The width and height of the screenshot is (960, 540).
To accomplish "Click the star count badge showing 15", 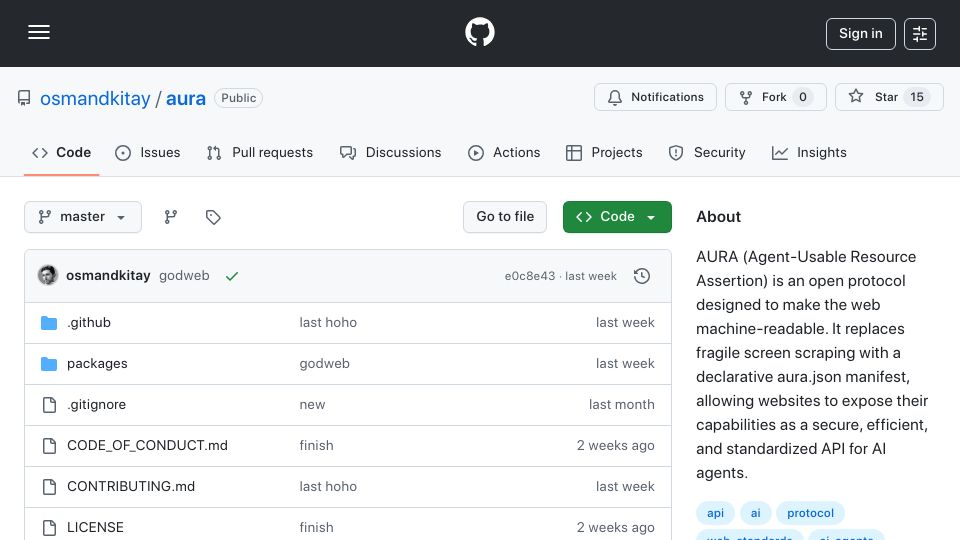I will [x=917, y=97].
